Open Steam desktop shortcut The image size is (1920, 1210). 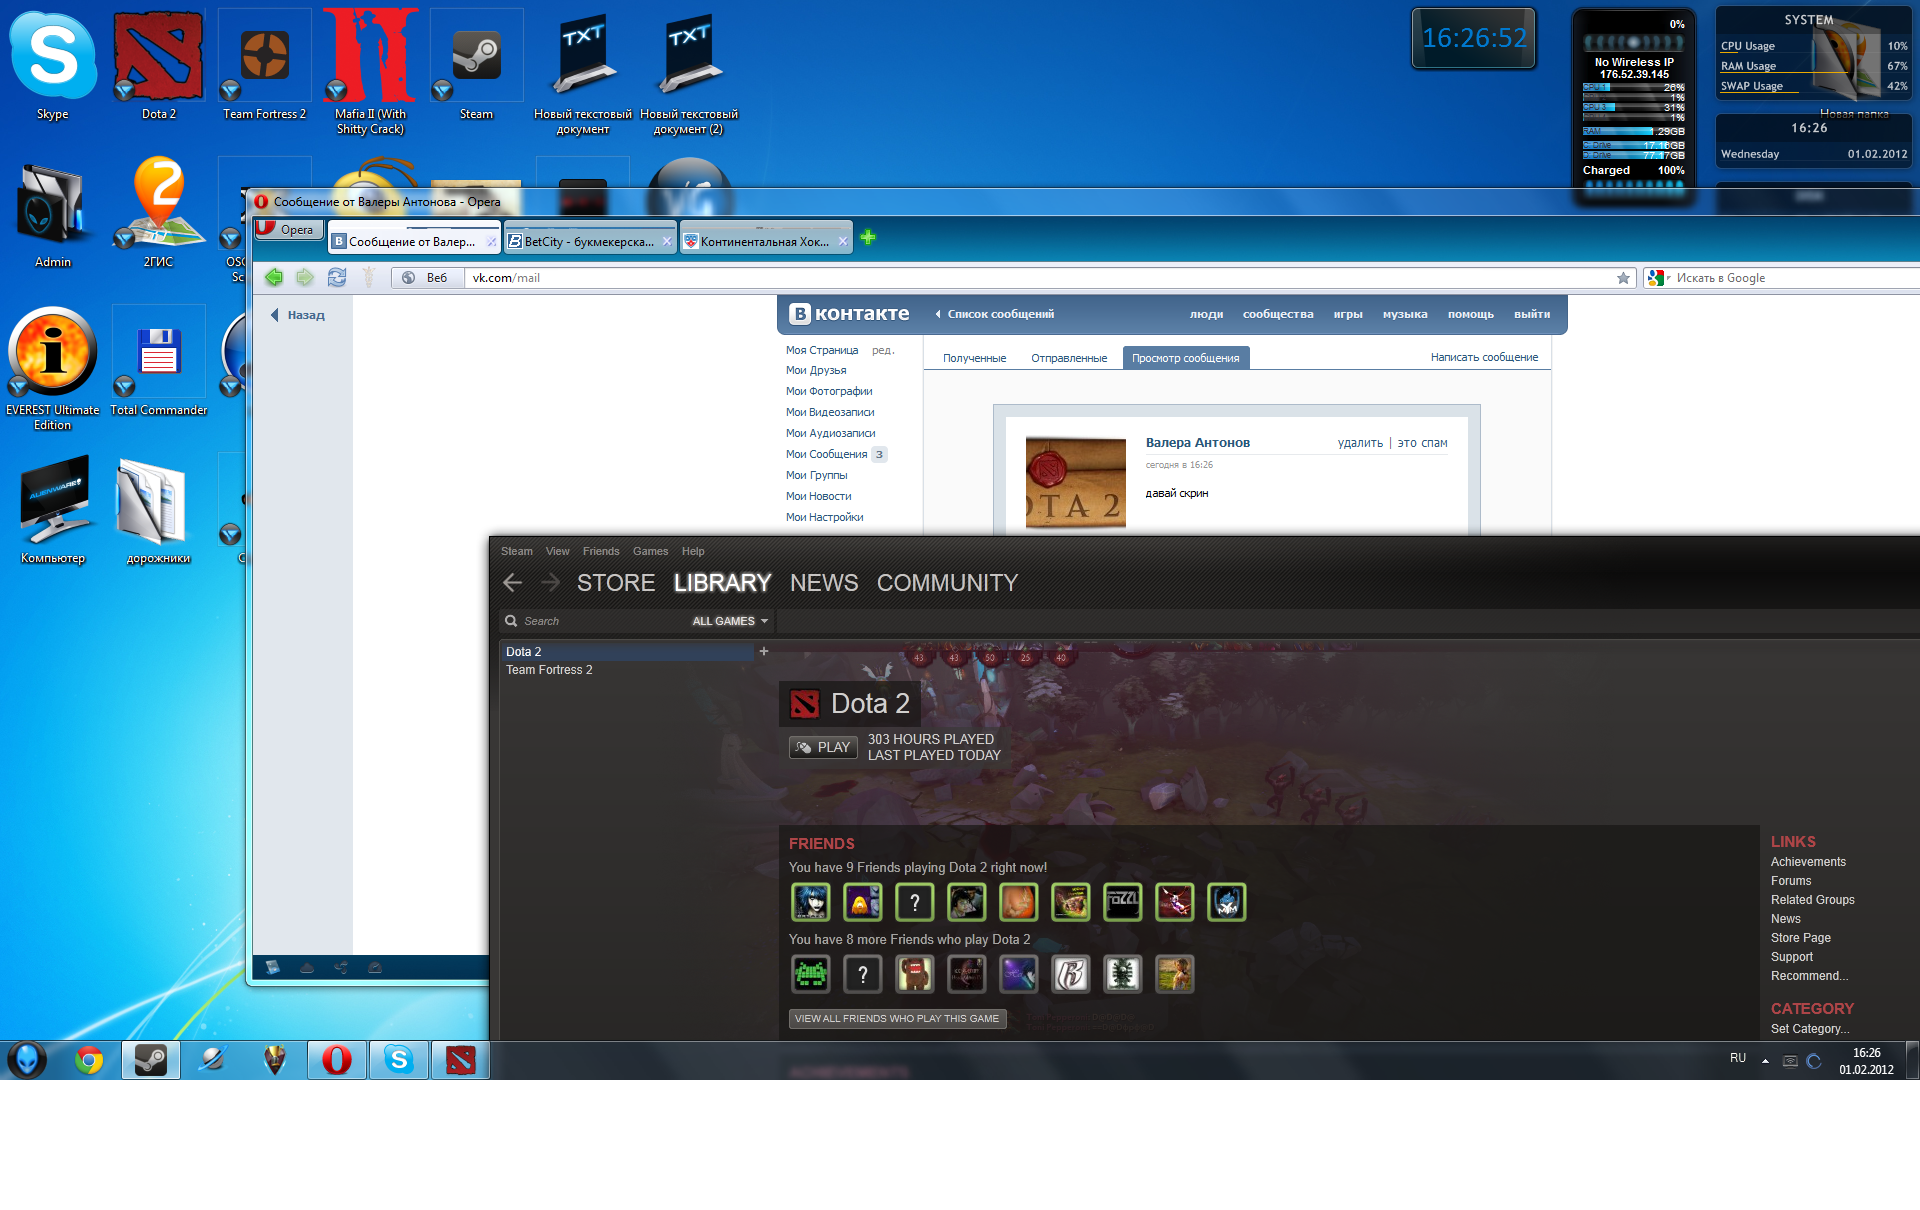[x=476, y=66]
